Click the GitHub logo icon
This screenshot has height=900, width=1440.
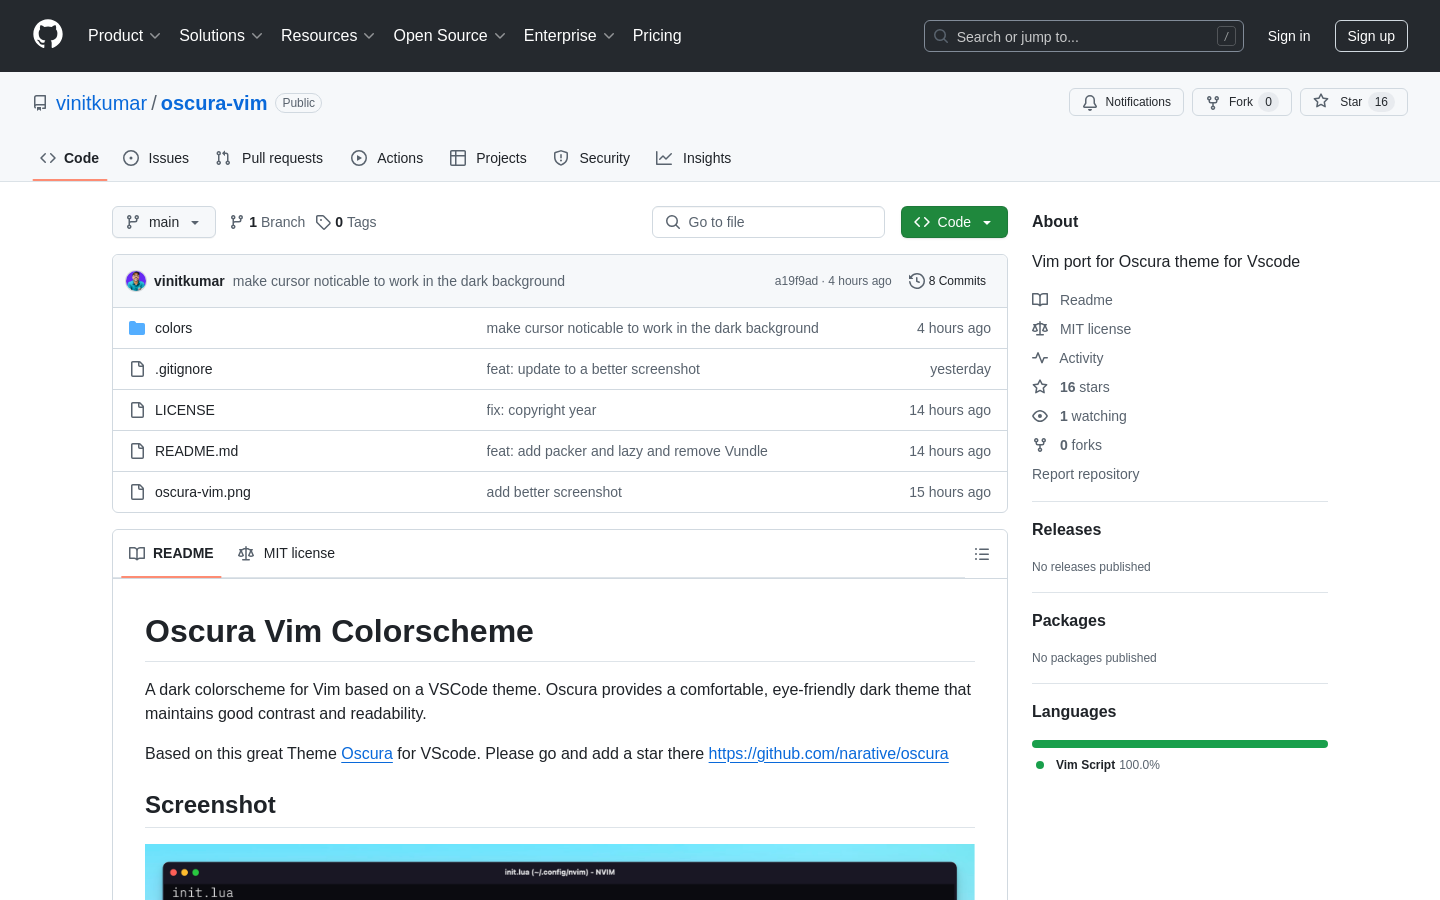pos(48,35)
